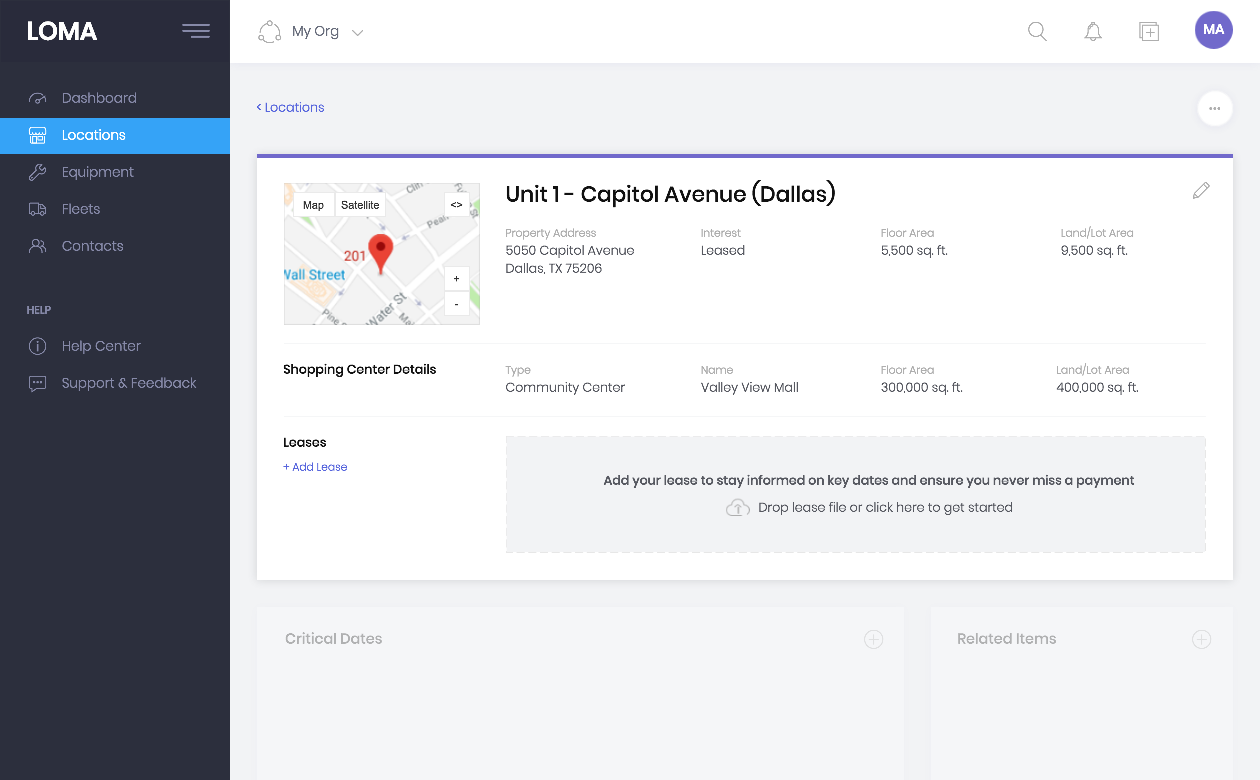
Task: Collapse sidebar with hamburger menu icon
Action: (195, 31)
